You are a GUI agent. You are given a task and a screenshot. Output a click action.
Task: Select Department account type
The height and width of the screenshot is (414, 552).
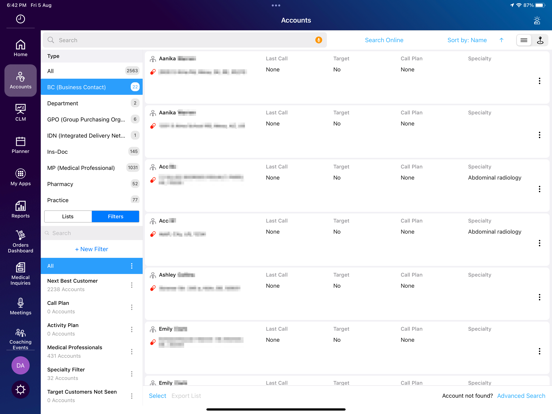pos(92,103)
